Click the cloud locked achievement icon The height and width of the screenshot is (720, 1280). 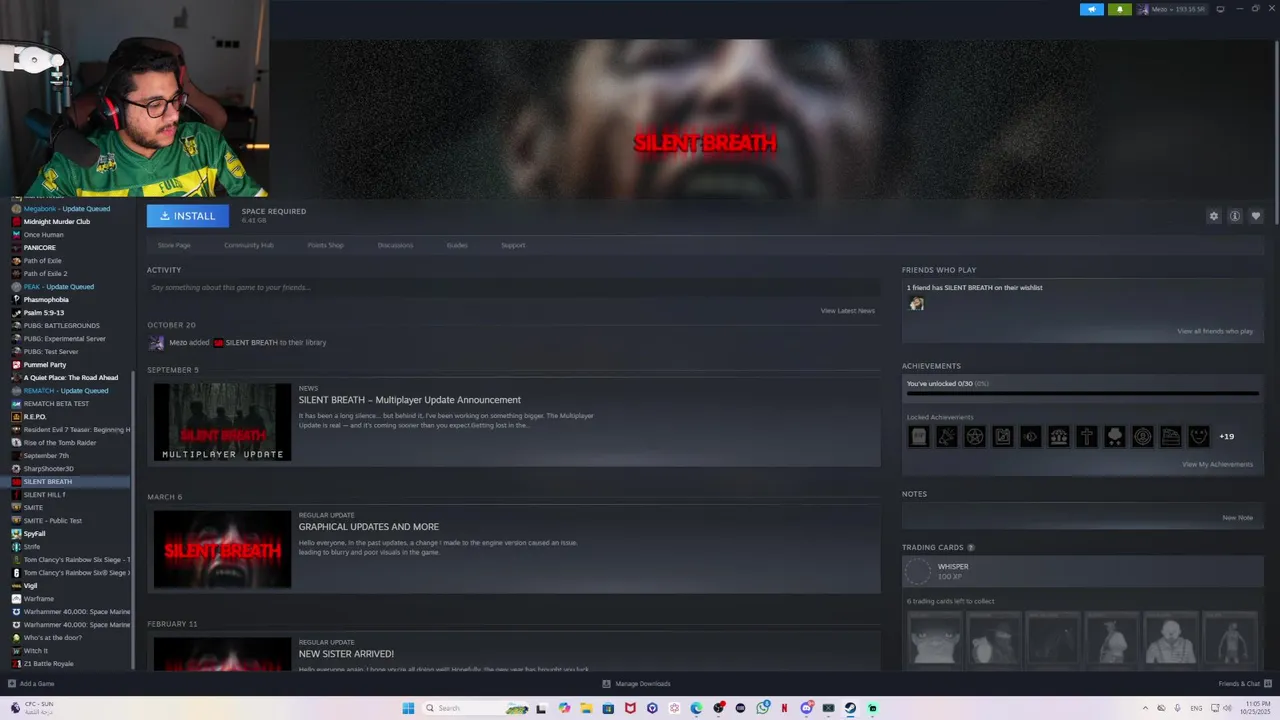[x=1114, y=436]
